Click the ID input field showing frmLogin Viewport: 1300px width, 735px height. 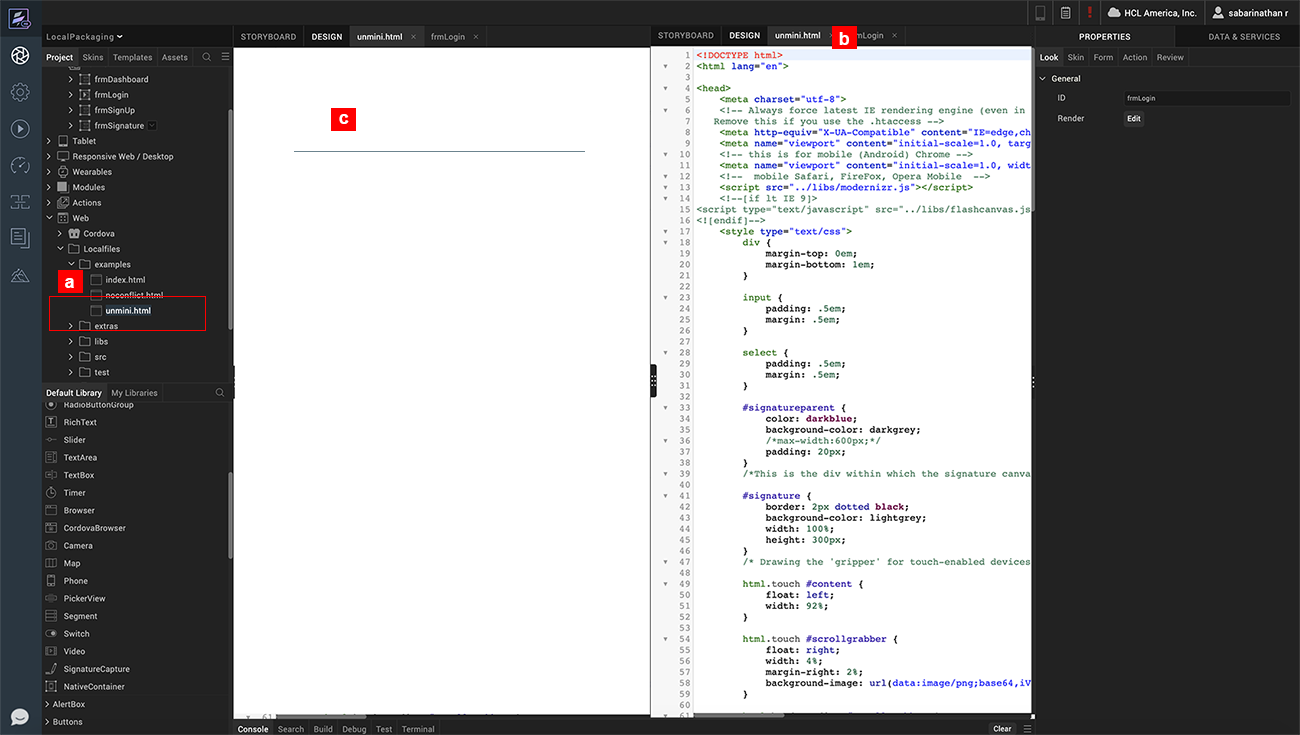(1205, 99)
